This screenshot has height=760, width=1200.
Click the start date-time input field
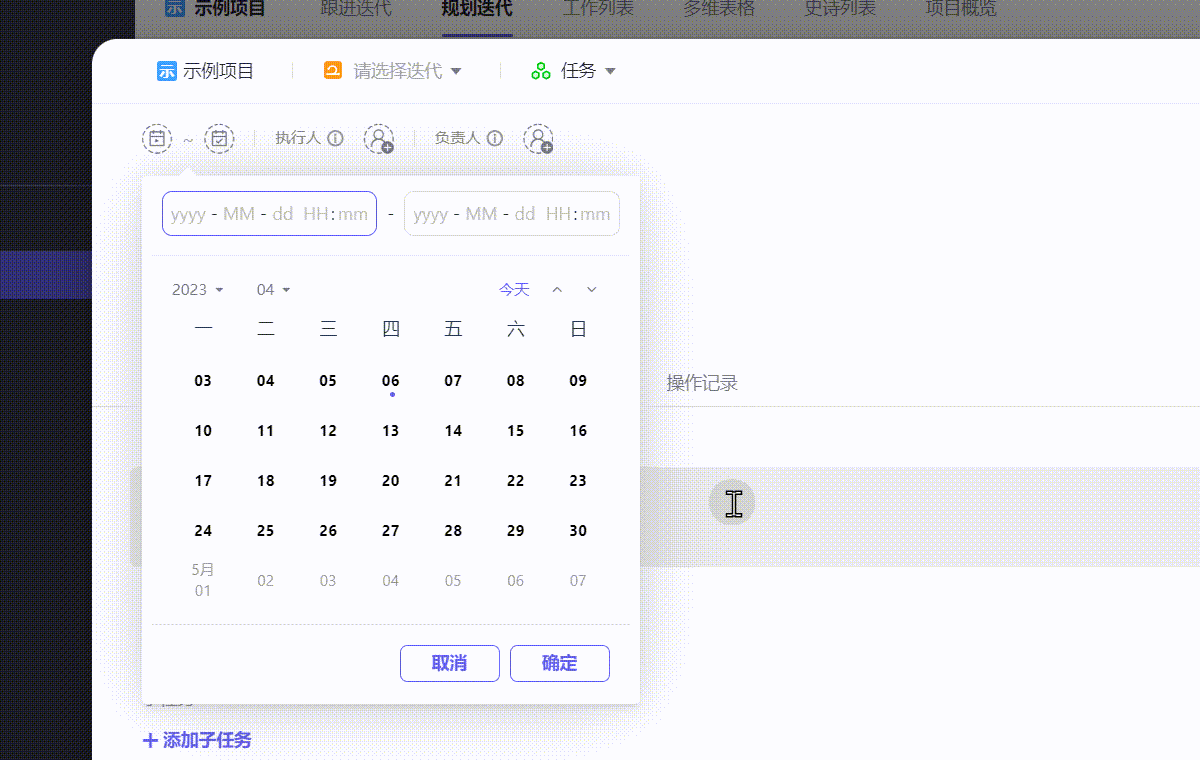pyautogui.click(x=269, y=214)
